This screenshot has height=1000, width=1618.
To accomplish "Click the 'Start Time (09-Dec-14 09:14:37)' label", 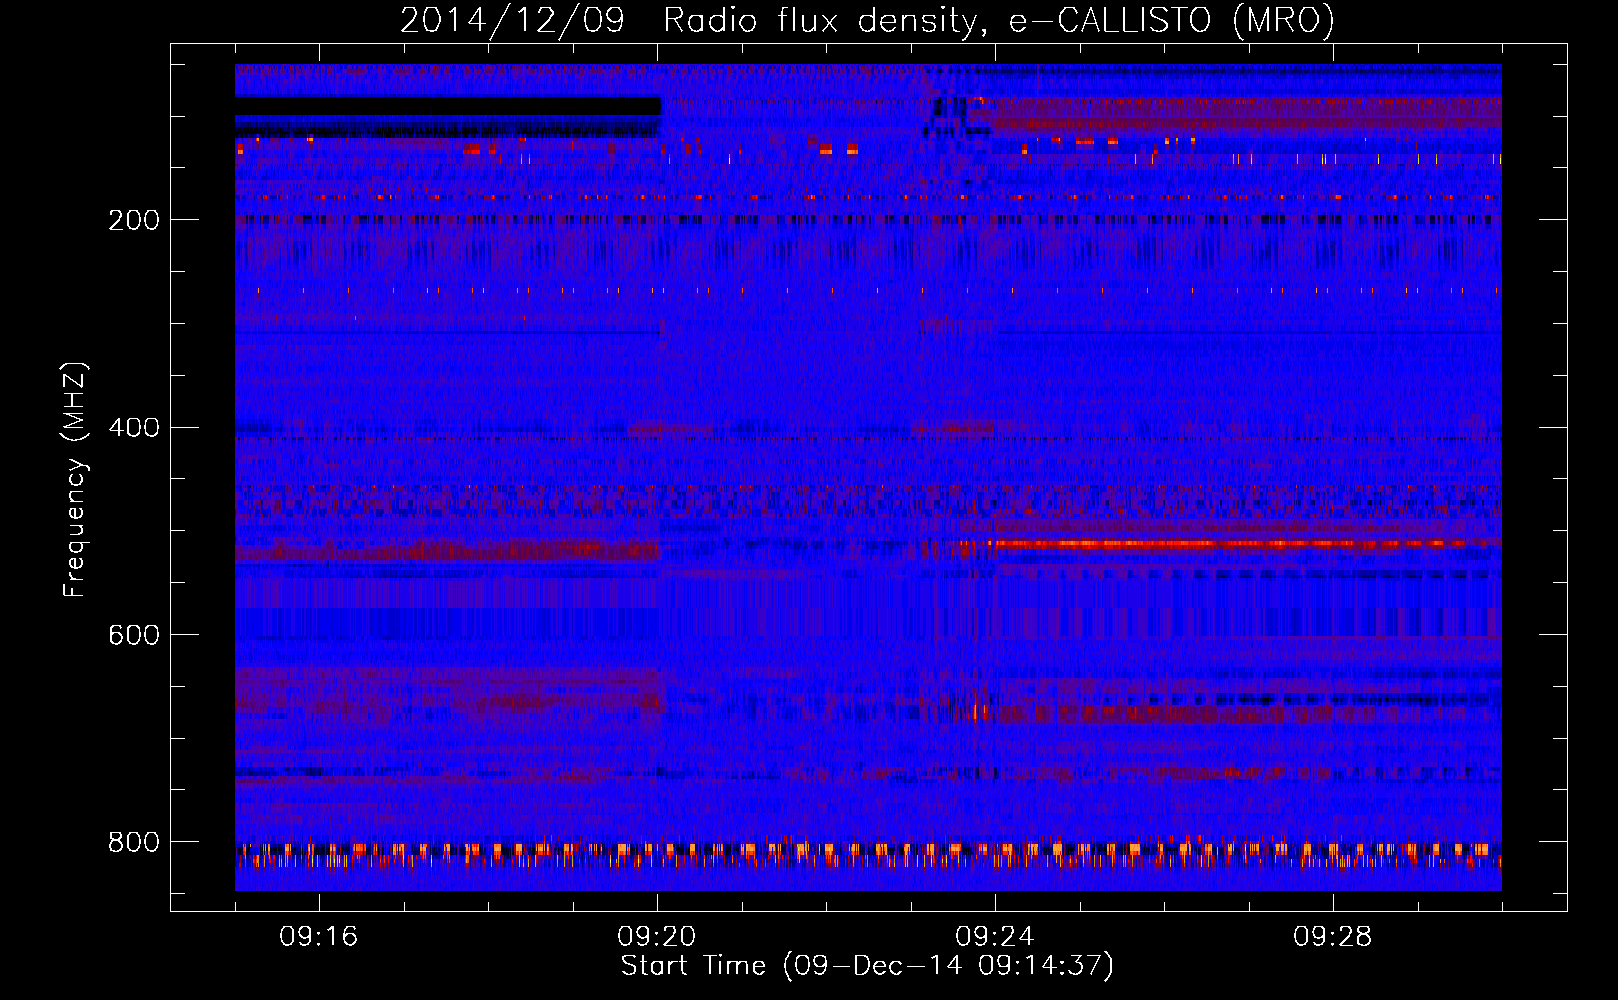I will pos(867,966).
